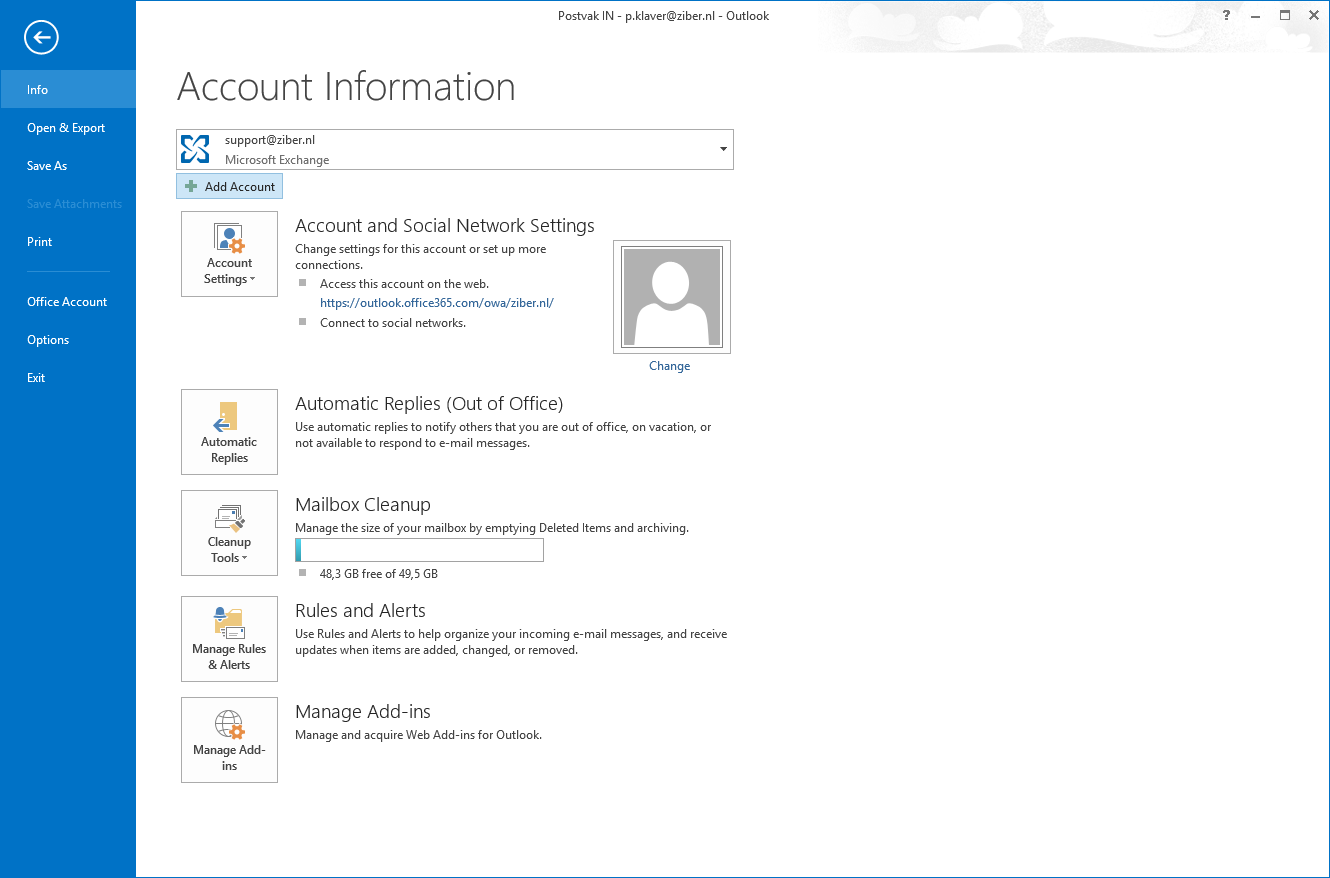Select the Info menu item
Viewport: 1330px width, 878px height.
point(68,89)
